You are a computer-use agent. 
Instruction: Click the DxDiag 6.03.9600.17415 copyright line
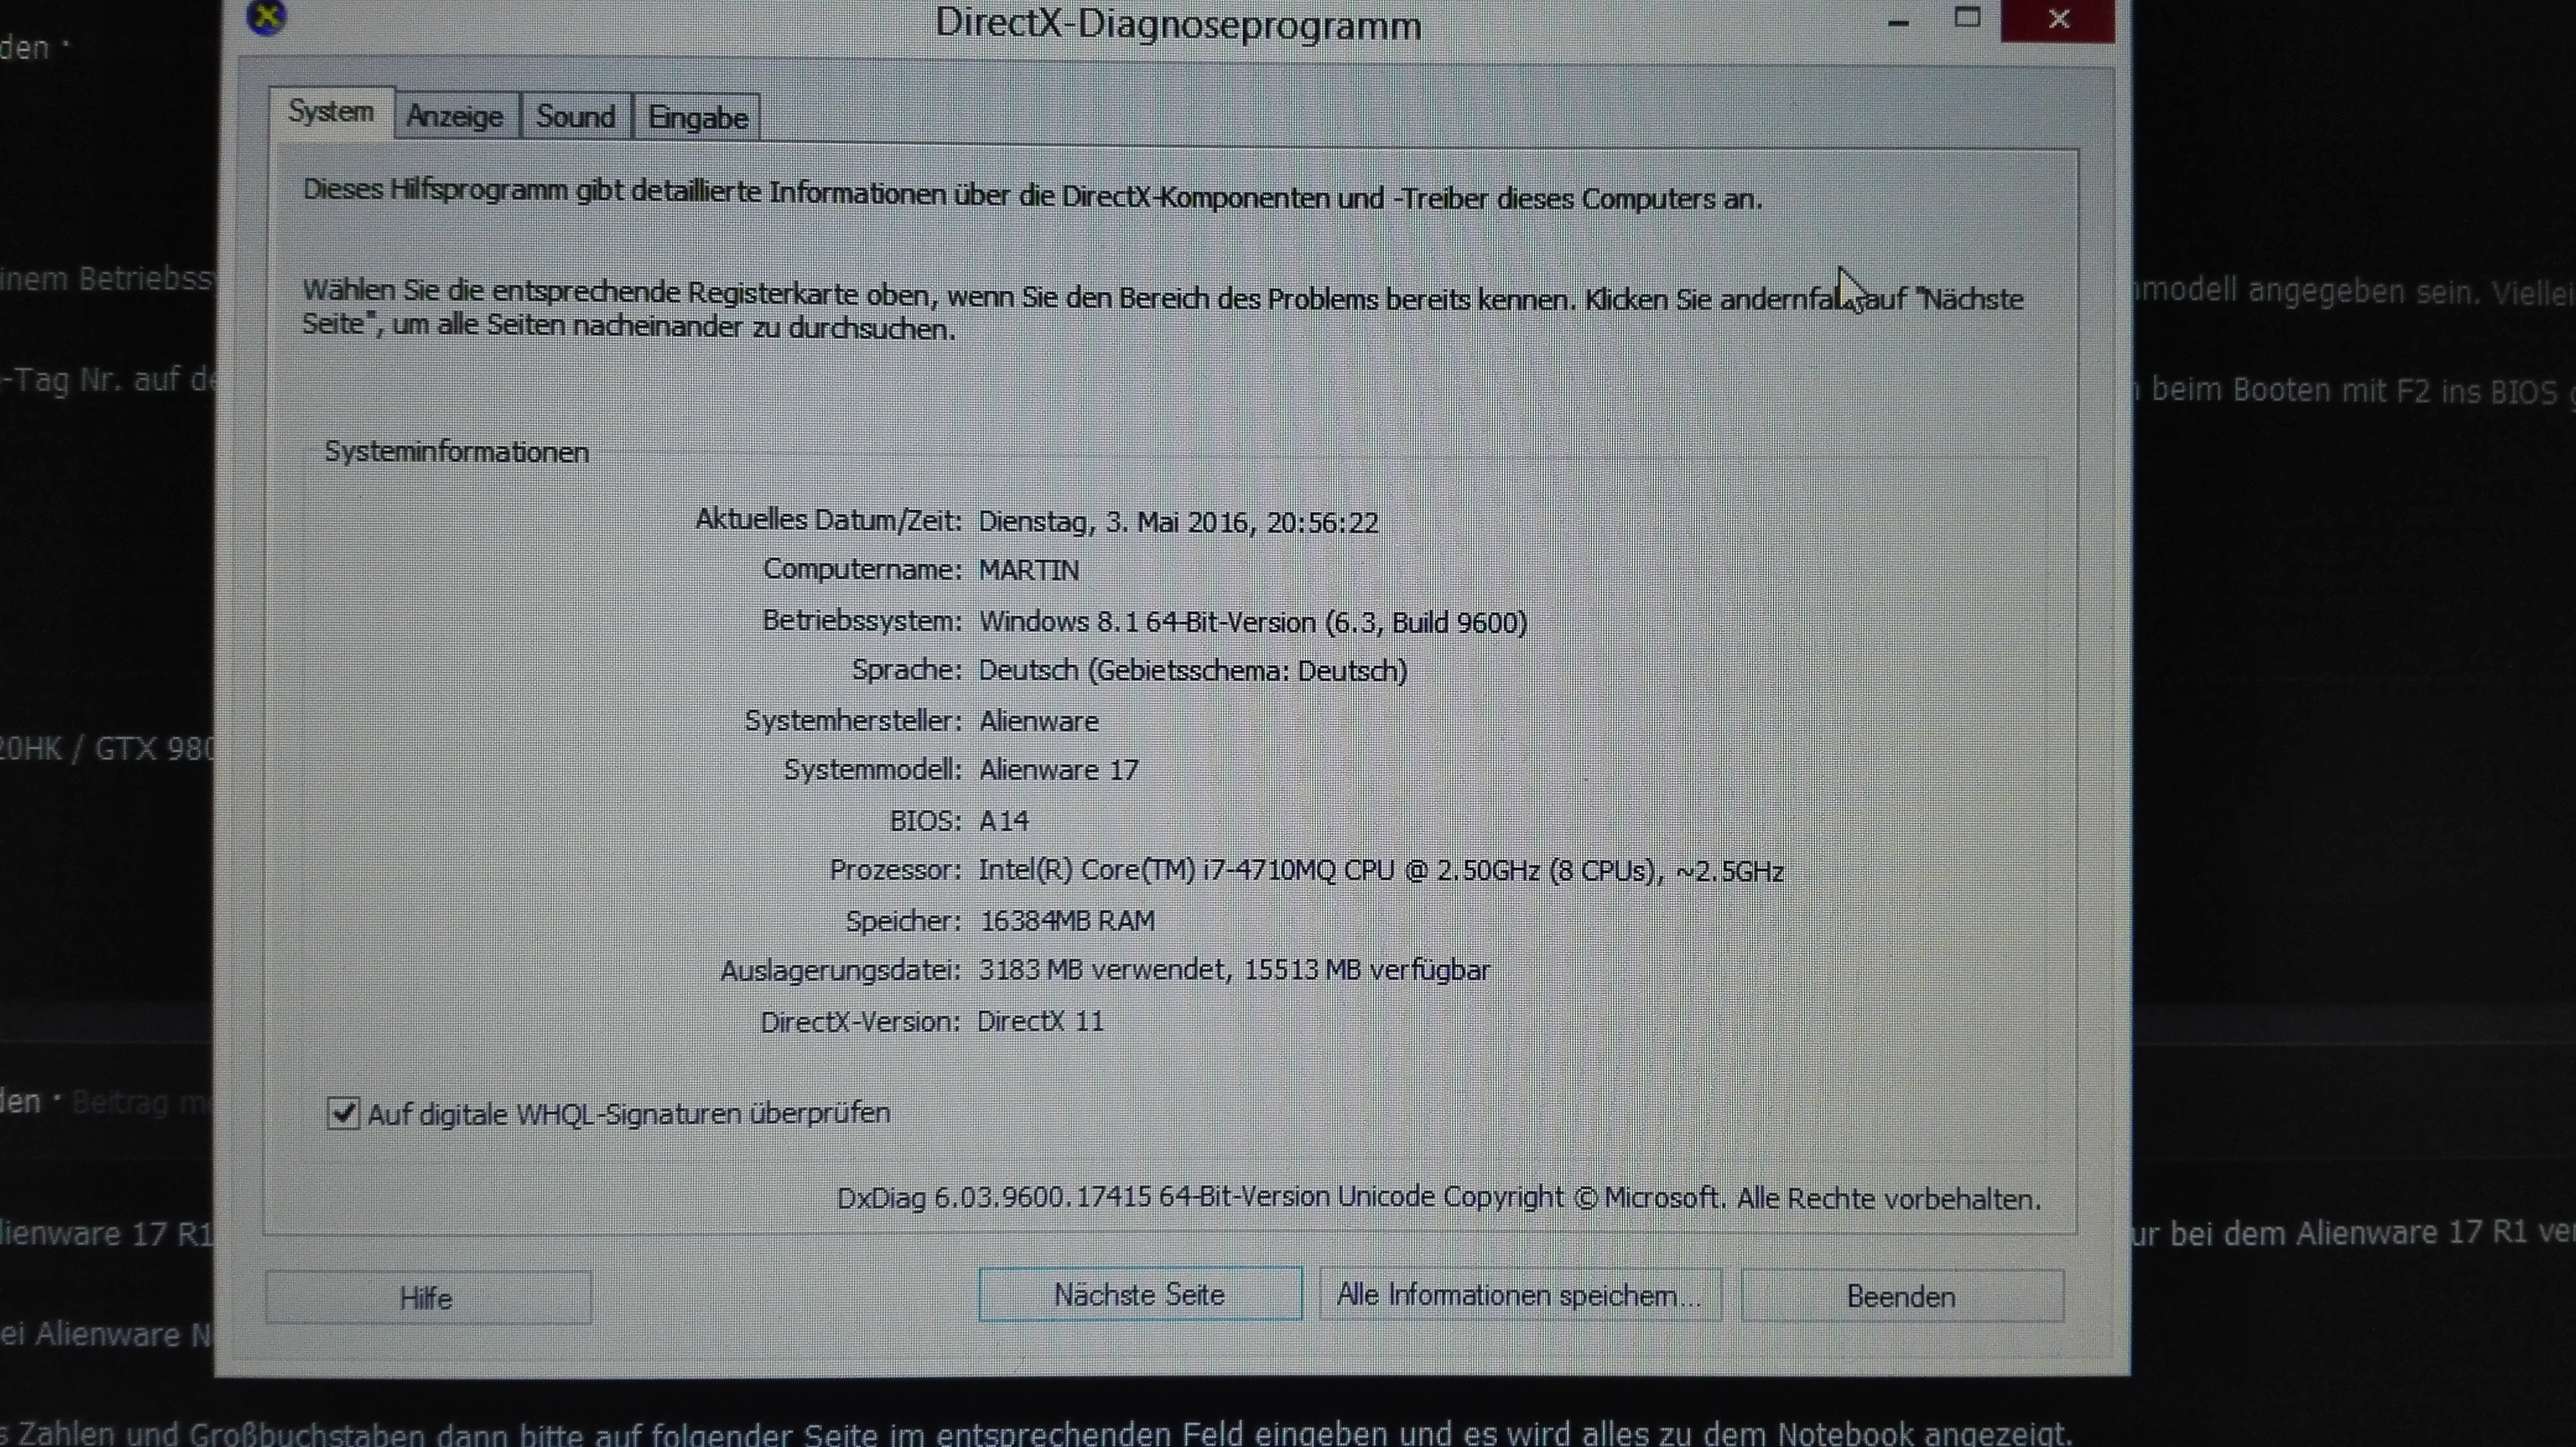(1438, 1198)
